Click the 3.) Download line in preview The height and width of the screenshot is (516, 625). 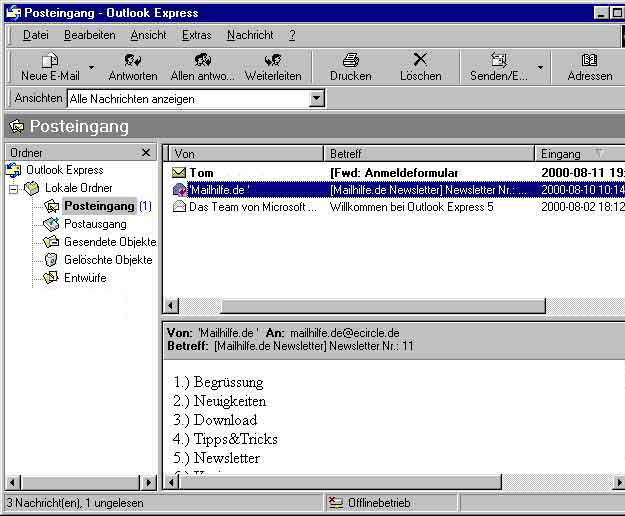215,420
